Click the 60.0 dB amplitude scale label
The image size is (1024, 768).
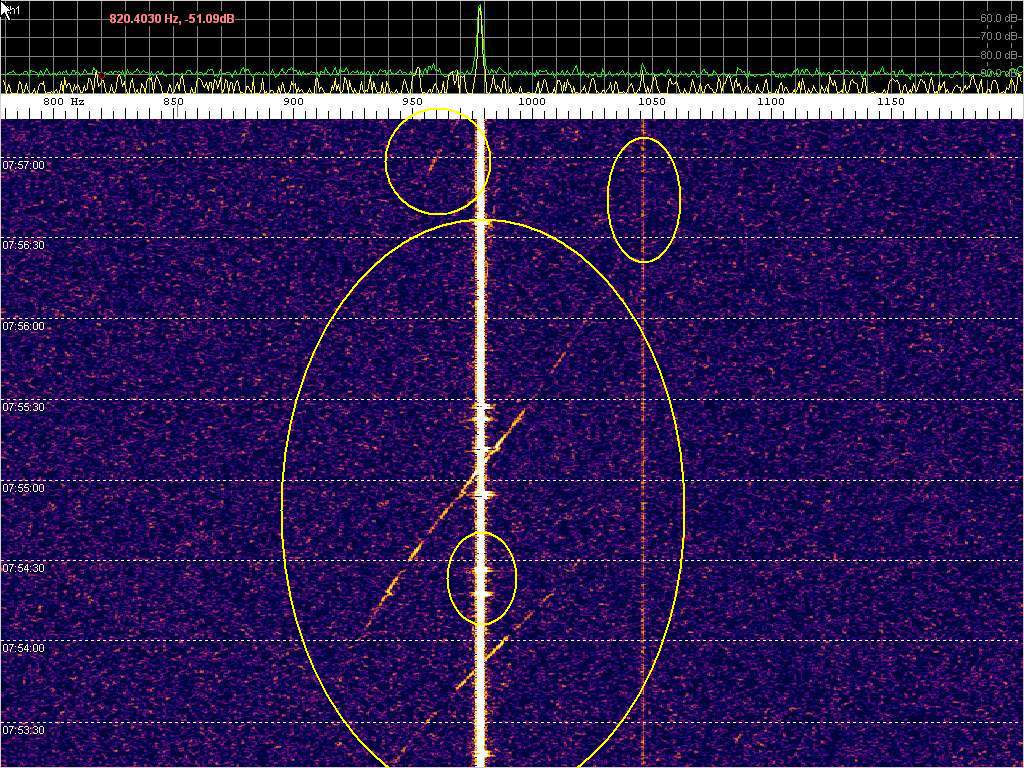point(997,18)
